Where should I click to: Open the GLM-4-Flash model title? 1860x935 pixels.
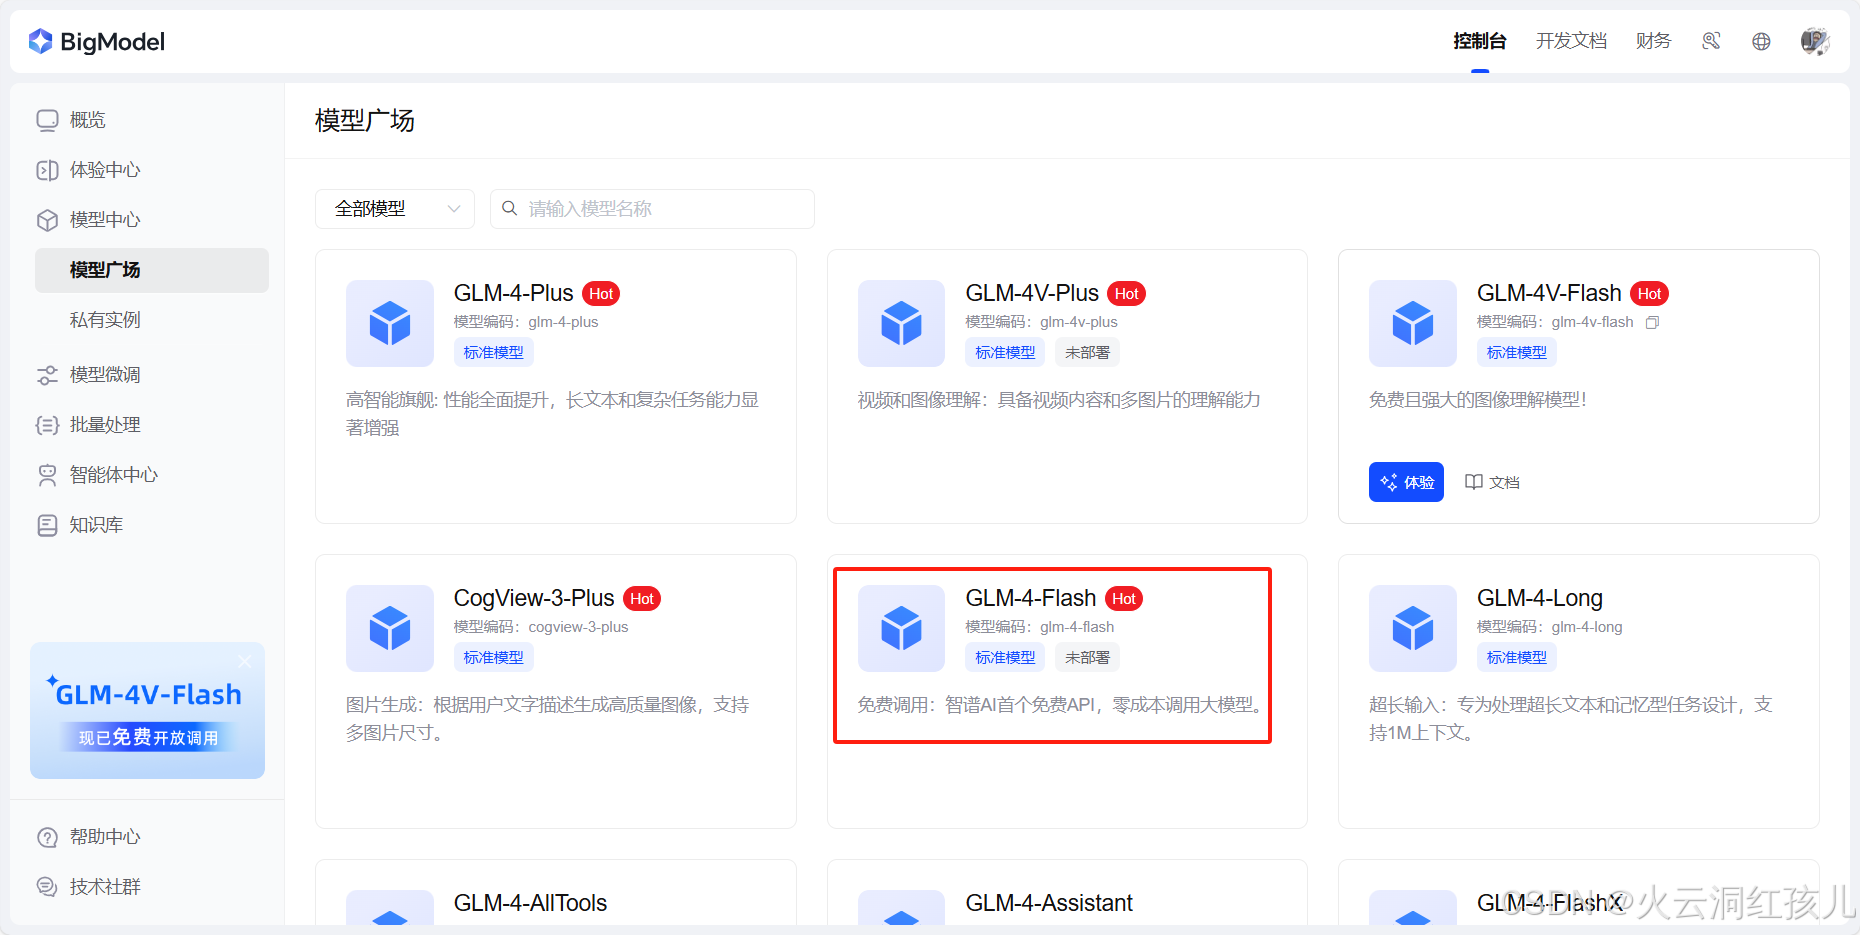(x=1031, y=598)
